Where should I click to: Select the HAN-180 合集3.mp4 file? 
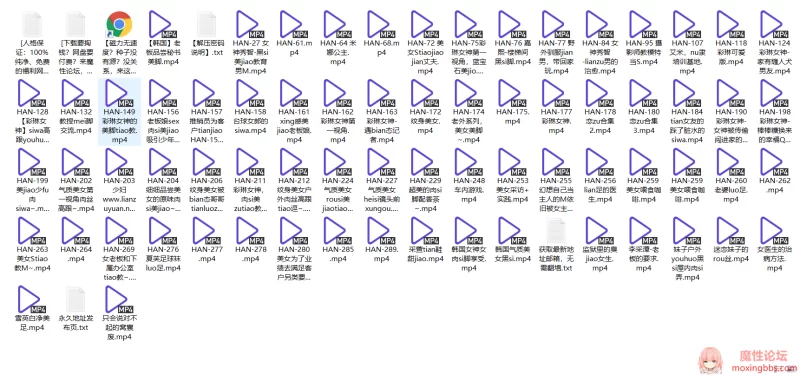(x=643, y=107)
